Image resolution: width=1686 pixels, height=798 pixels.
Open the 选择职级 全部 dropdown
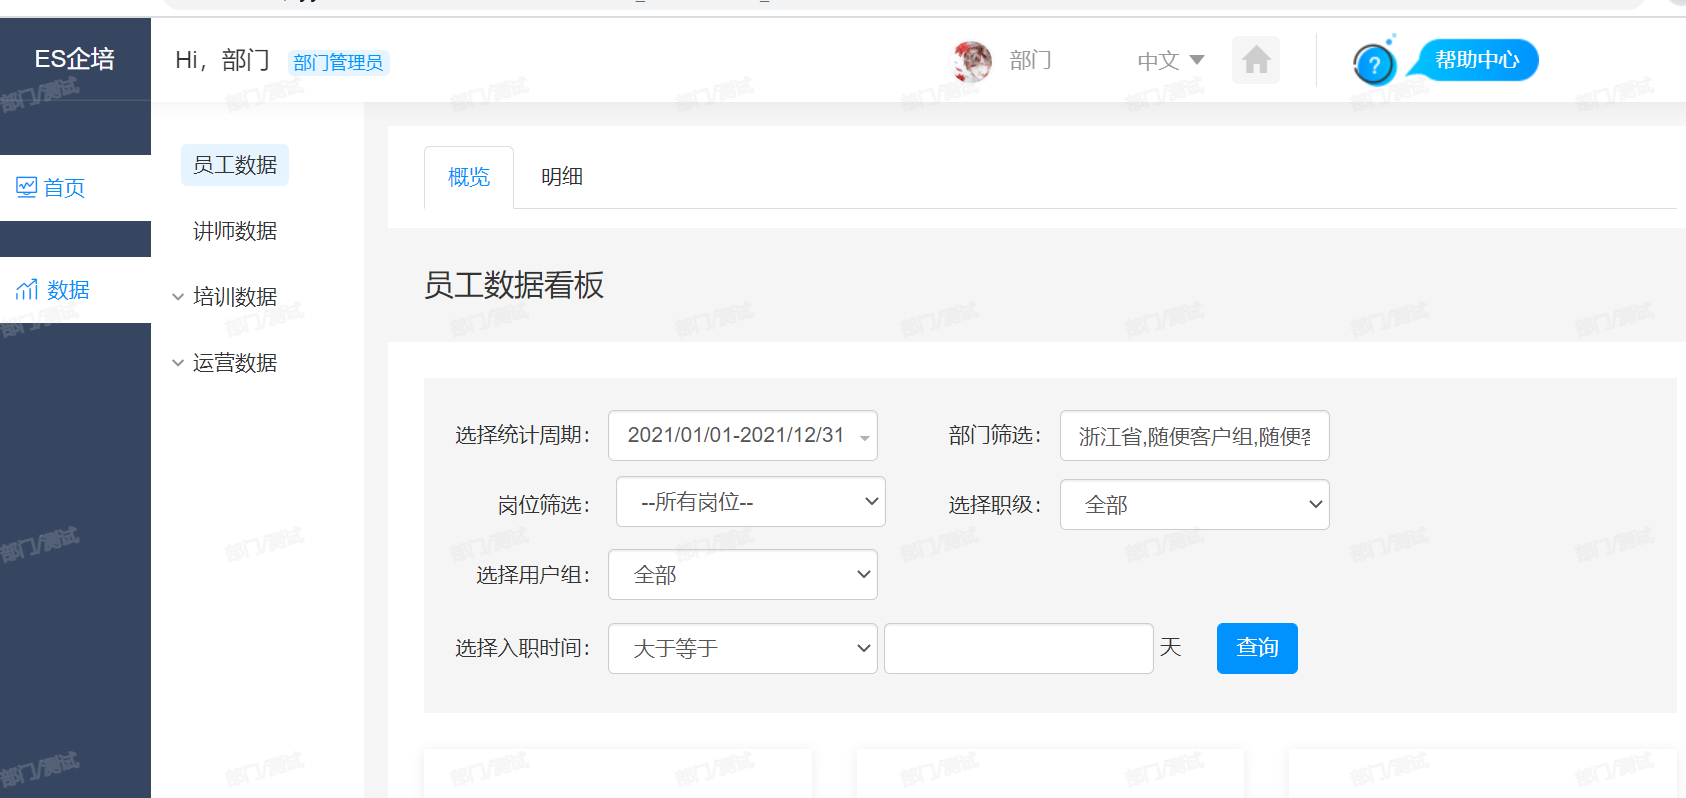tap(1195, 504)
